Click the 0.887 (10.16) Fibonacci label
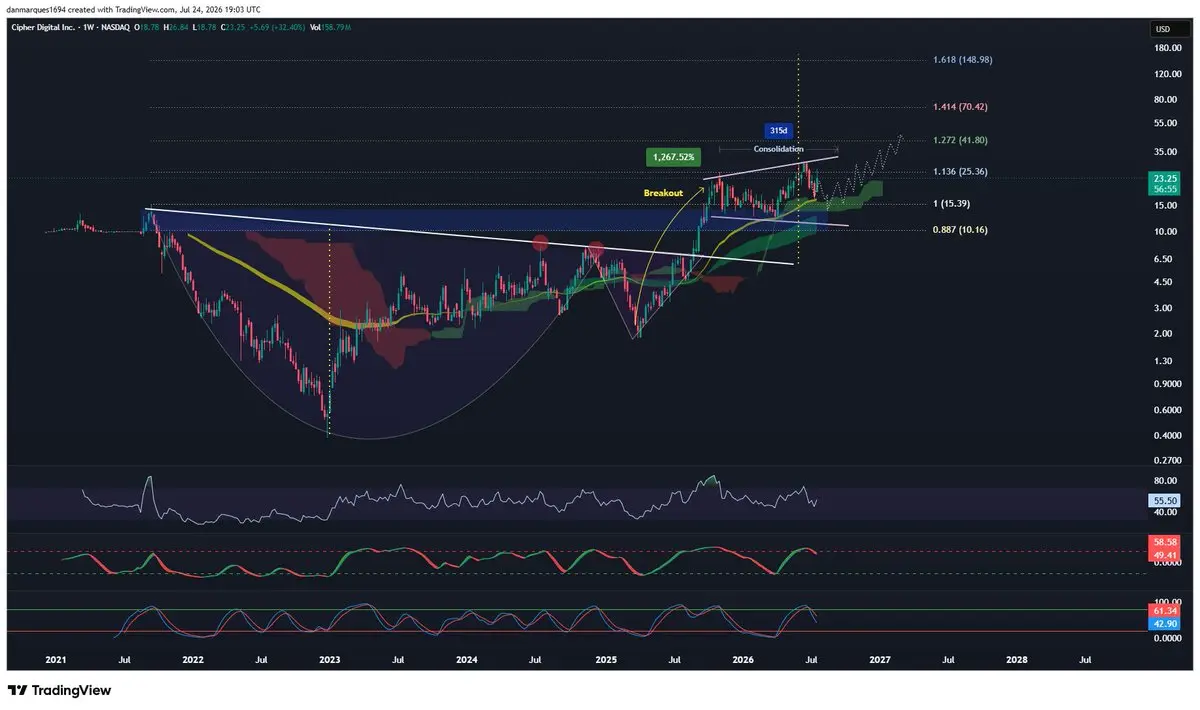 pos(960,229)
